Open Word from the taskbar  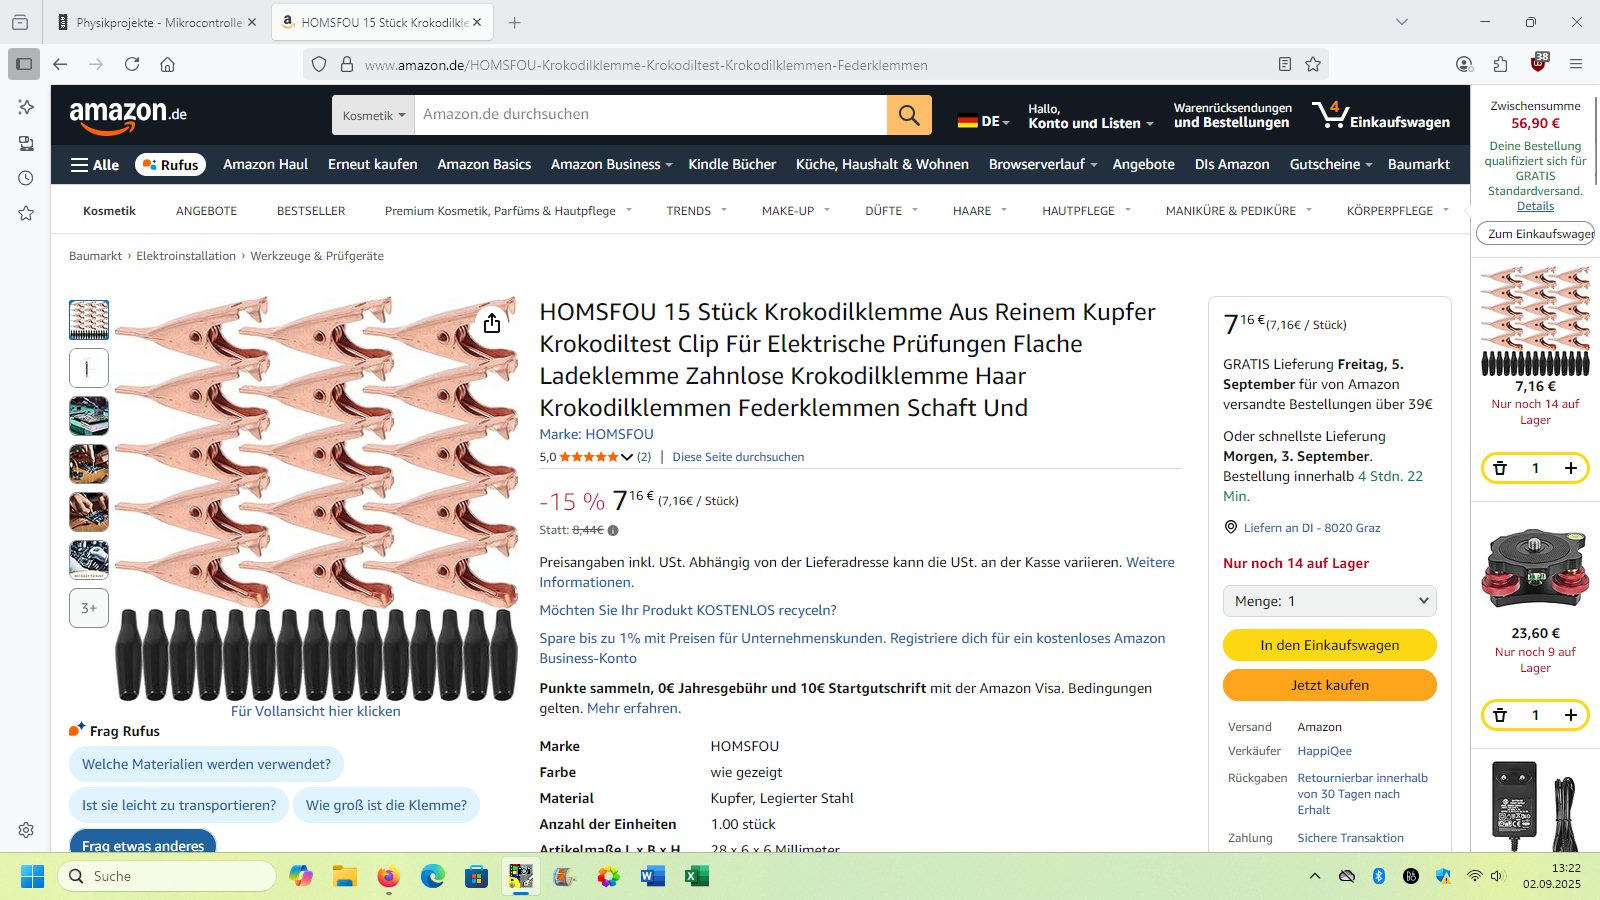[x=652, y=877]
